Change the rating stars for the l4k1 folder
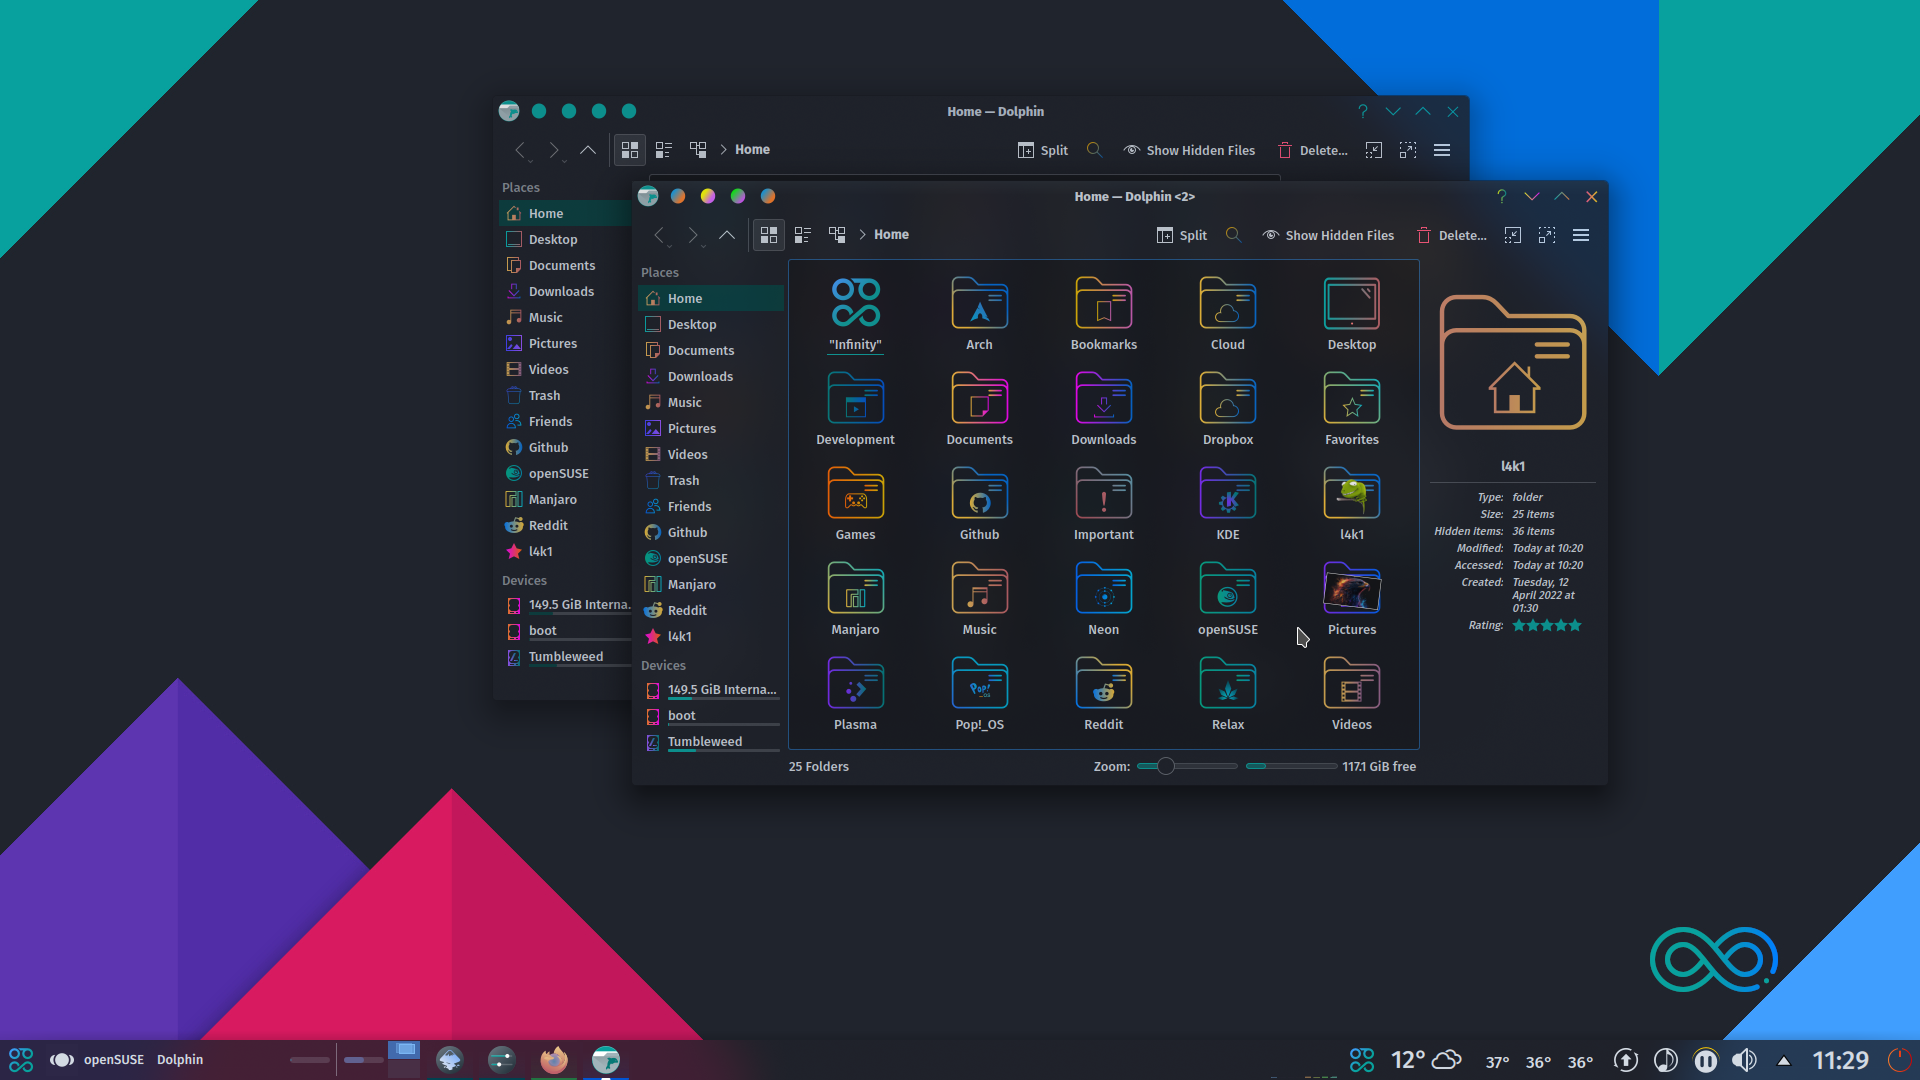 (1546, 624)
